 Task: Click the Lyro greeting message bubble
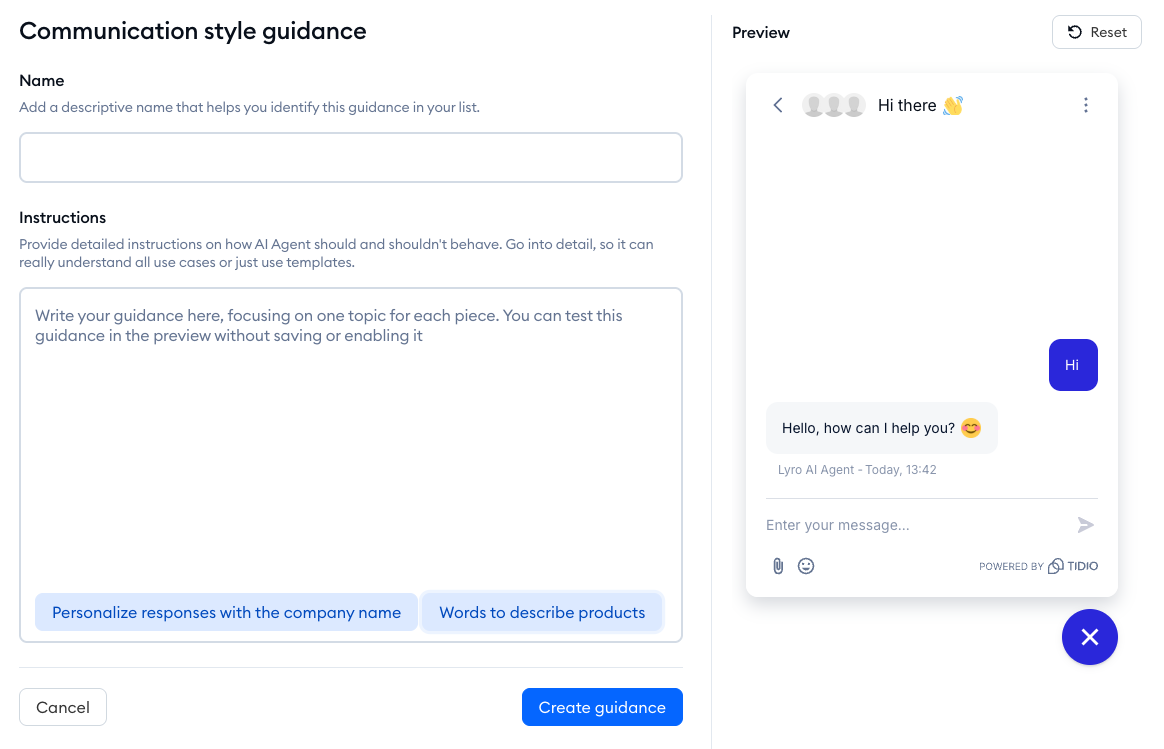(x=881, y=427)
